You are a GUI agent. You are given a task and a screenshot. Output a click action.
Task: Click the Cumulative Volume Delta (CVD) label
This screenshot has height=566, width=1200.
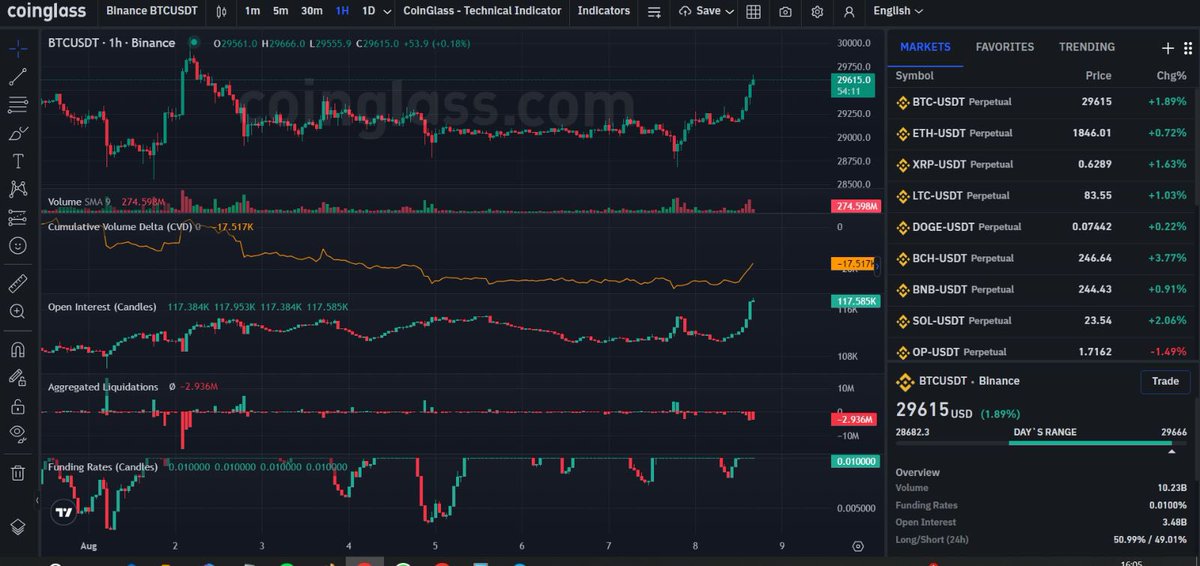tap(119, 227)
